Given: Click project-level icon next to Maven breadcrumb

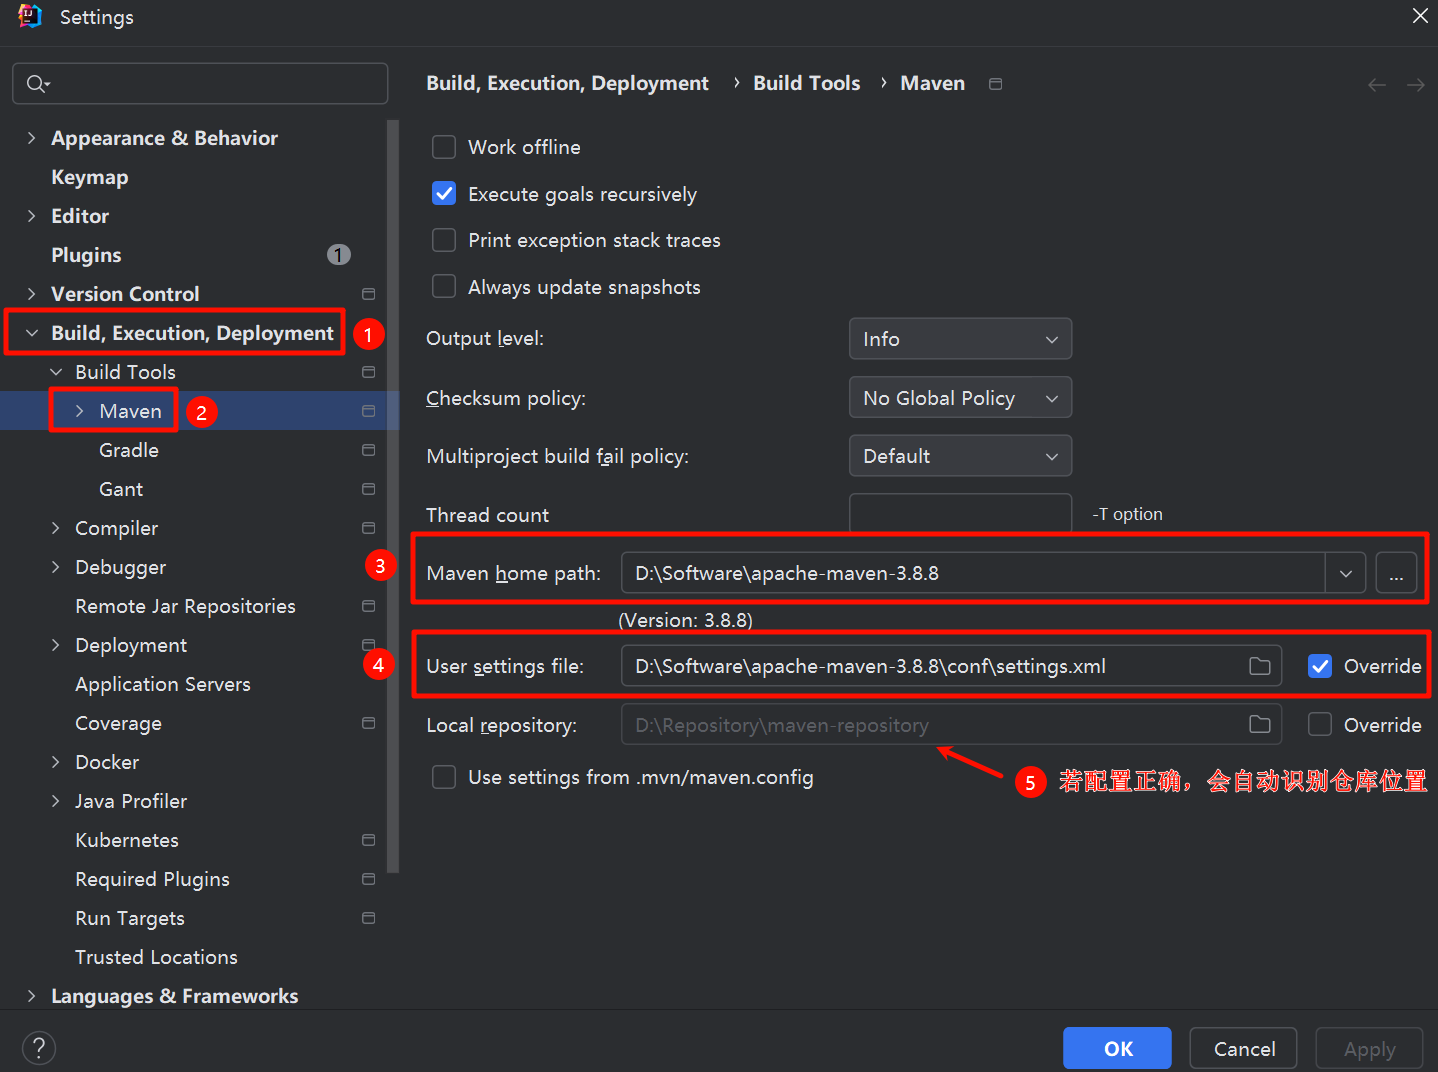Looking at the screenshot, I should point(995,84).
